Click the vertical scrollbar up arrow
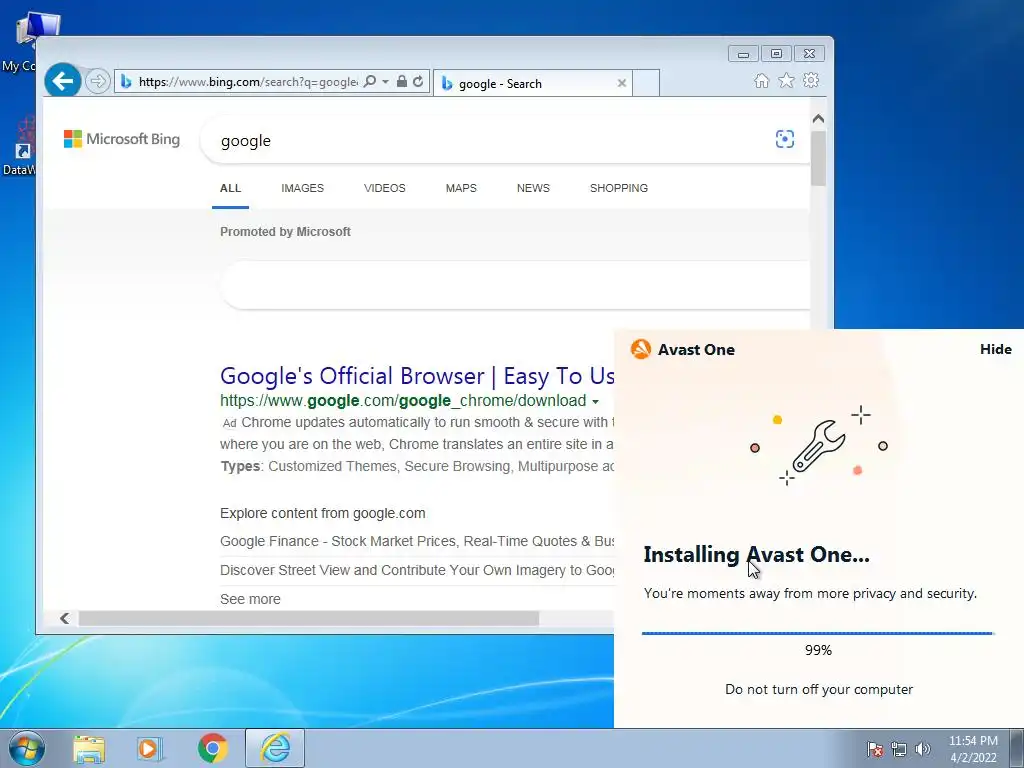Image resolution: width=1024 pixels, height=768 pixels. tap(818, 118)
